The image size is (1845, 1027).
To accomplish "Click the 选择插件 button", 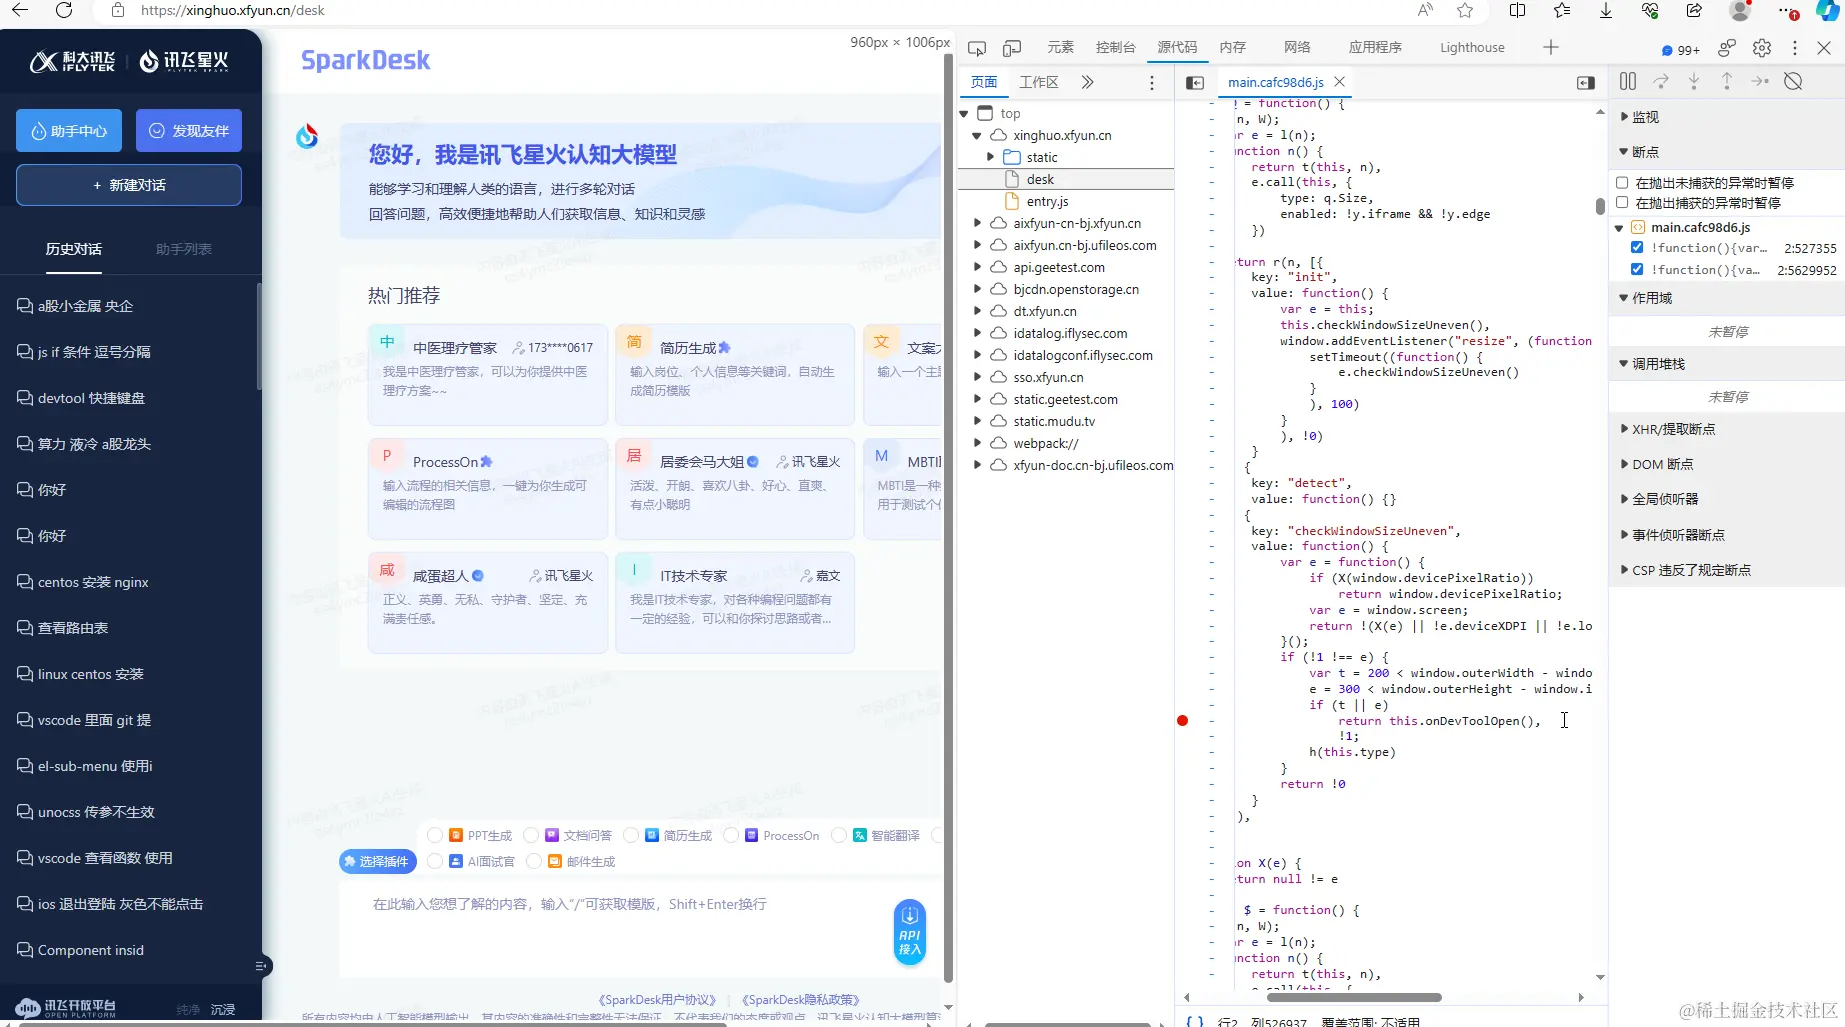I will (377, 861).
